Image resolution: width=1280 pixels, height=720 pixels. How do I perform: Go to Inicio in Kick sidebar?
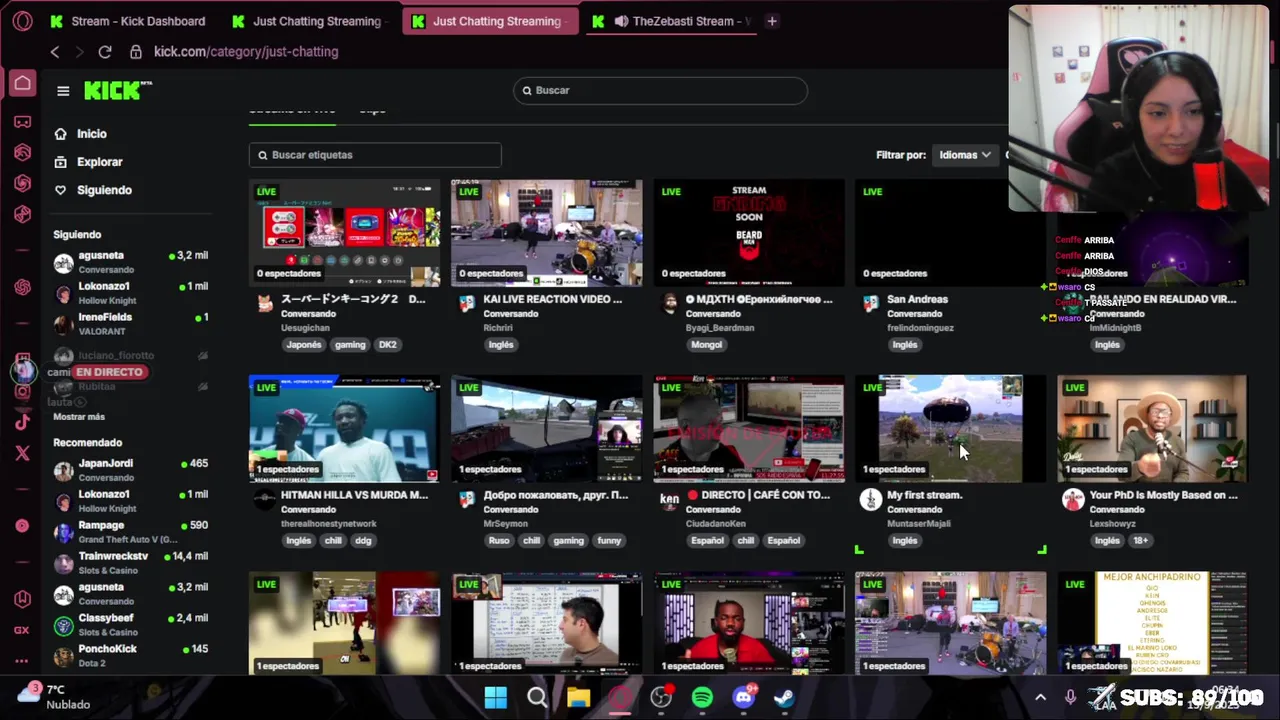click(x=92, y=134)
